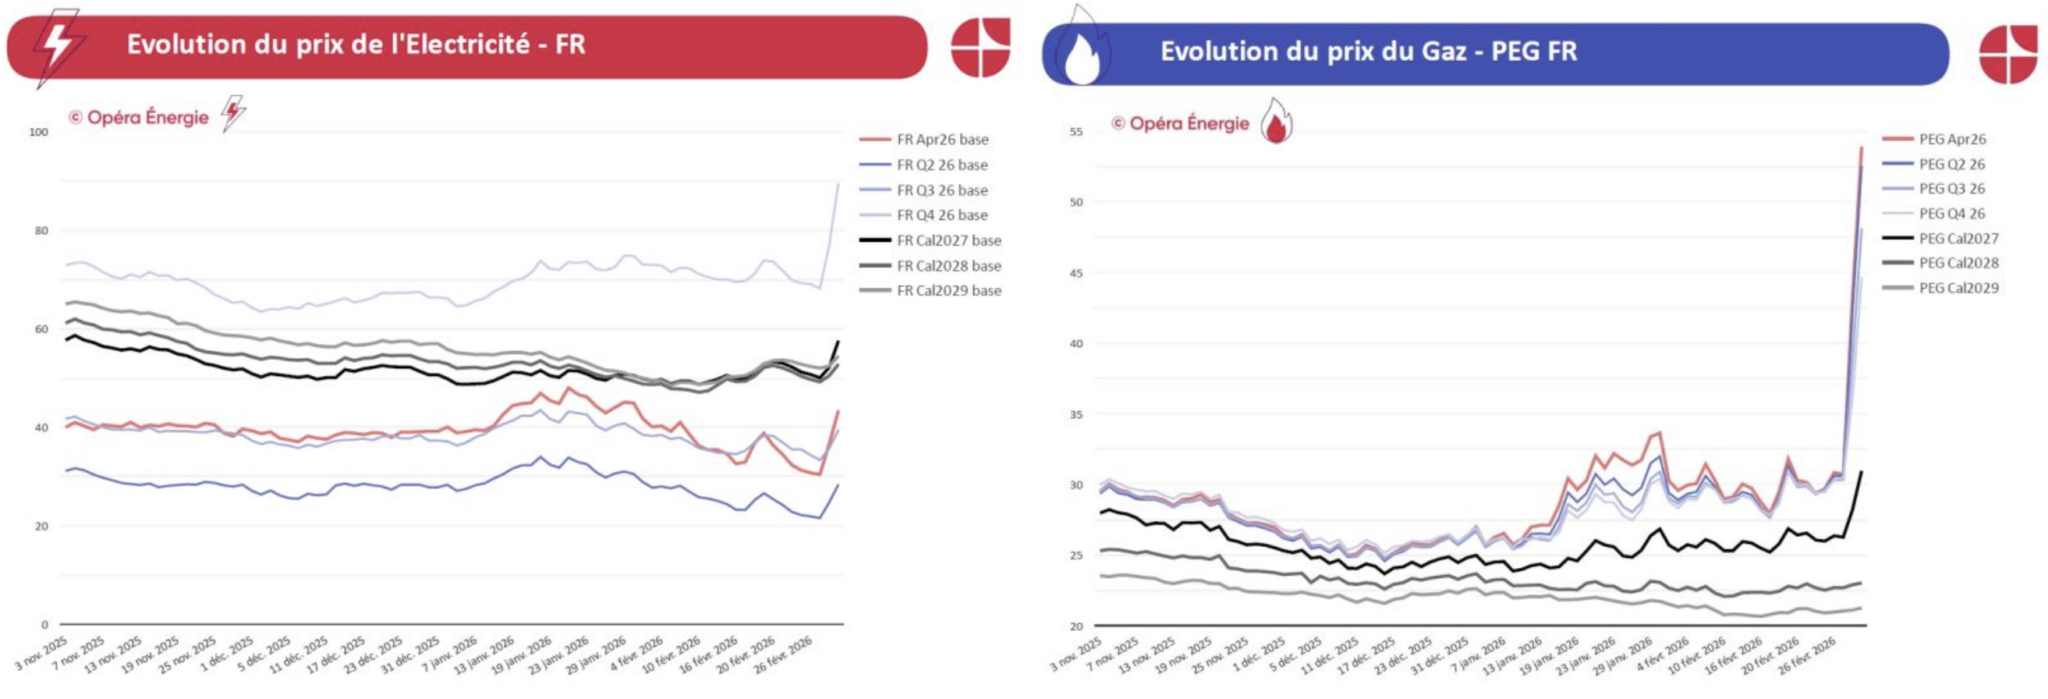Toggle the PEG Q2 26 legend label
The width and height of the screenshot is (2048, 699).
(x=1951, y=164)
